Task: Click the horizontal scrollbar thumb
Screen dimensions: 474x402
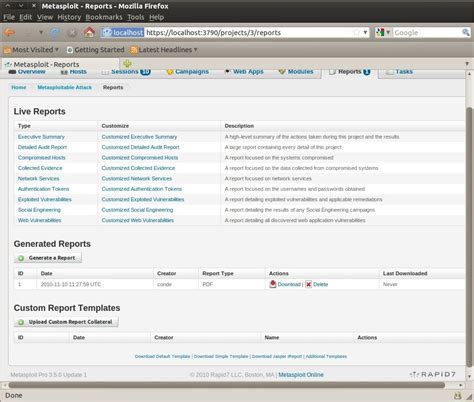Action: click(227, 385)
